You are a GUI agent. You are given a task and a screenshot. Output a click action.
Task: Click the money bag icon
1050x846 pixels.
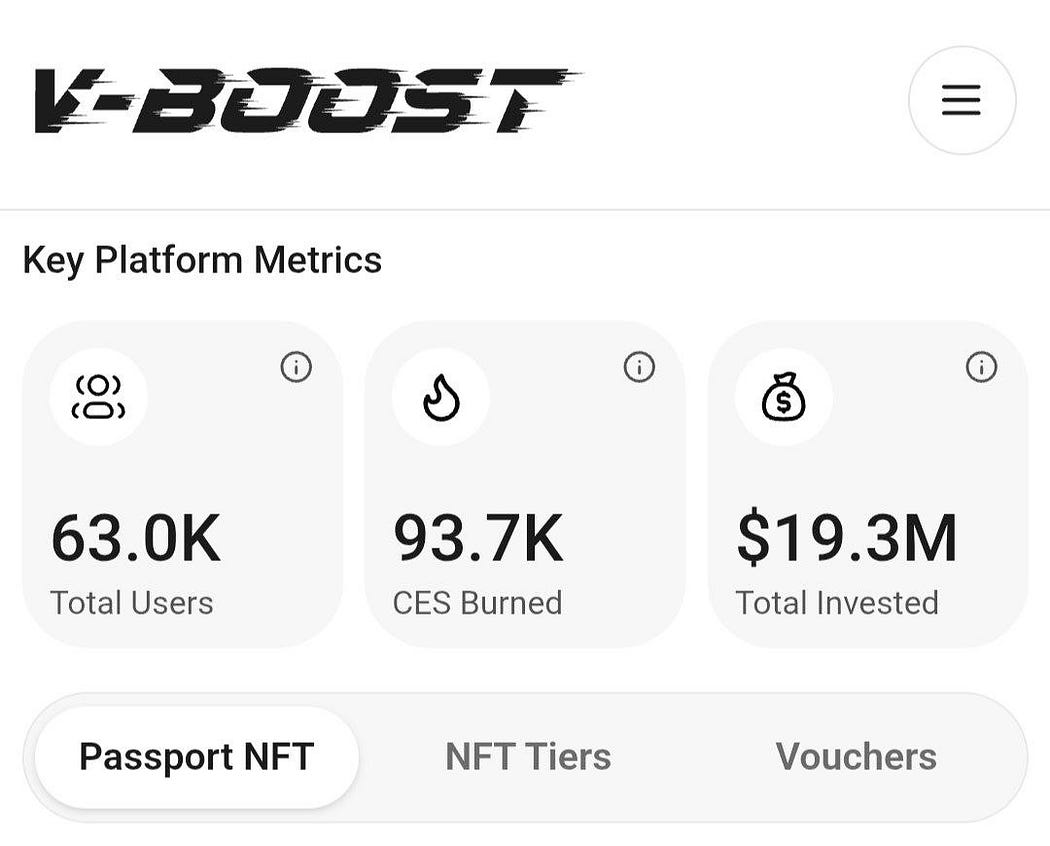[784, 397]
